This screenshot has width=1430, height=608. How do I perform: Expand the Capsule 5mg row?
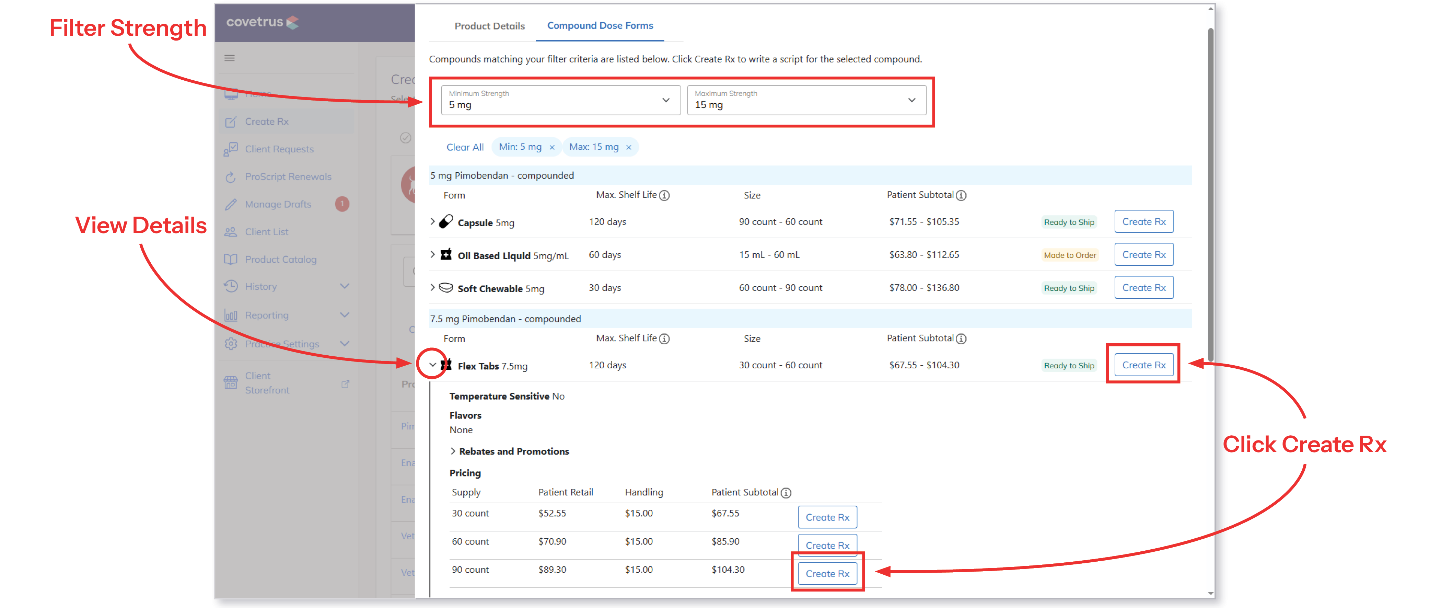point(433,222)
